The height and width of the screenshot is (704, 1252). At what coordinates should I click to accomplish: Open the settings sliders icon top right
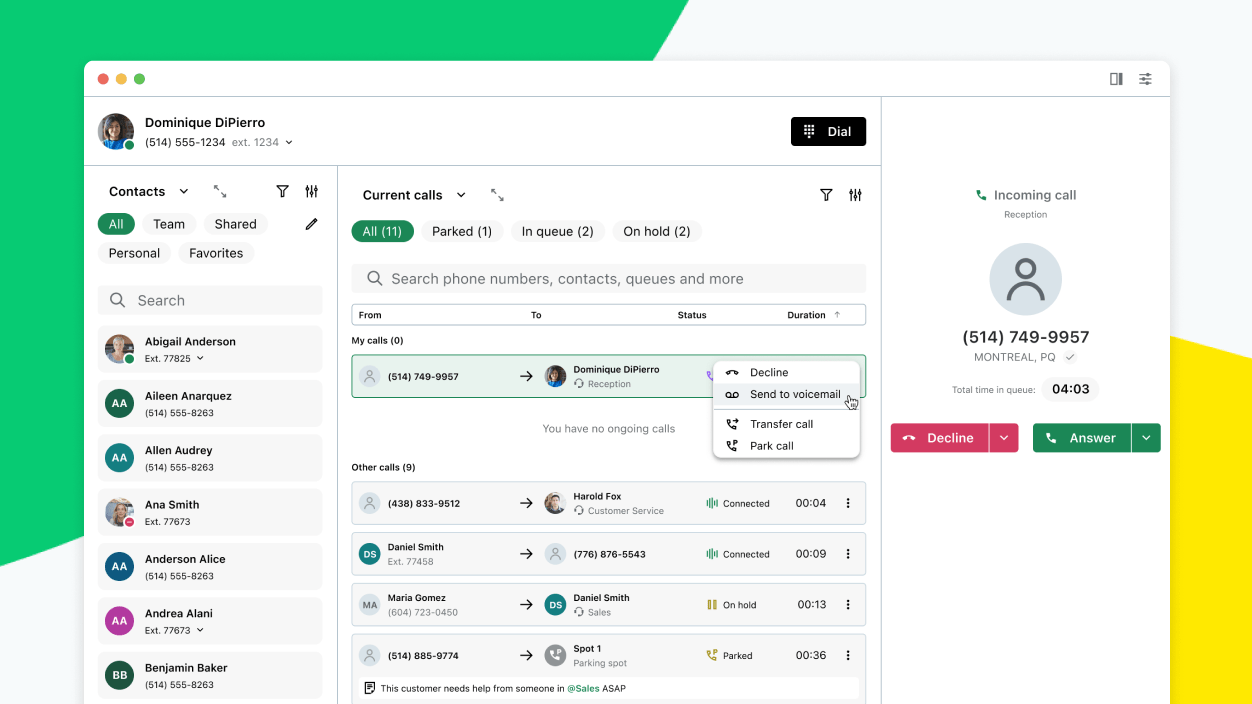tap(1145, 78)
